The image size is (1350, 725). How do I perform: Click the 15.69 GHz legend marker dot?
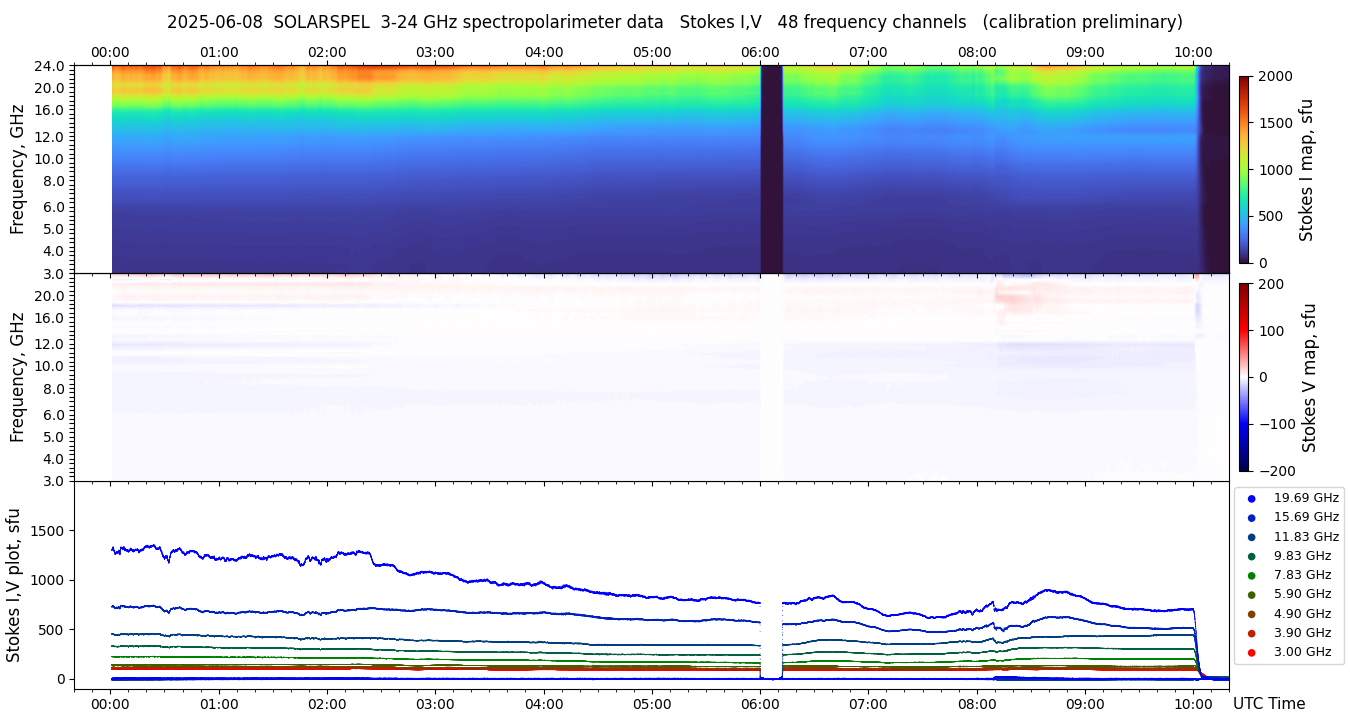1251,518
